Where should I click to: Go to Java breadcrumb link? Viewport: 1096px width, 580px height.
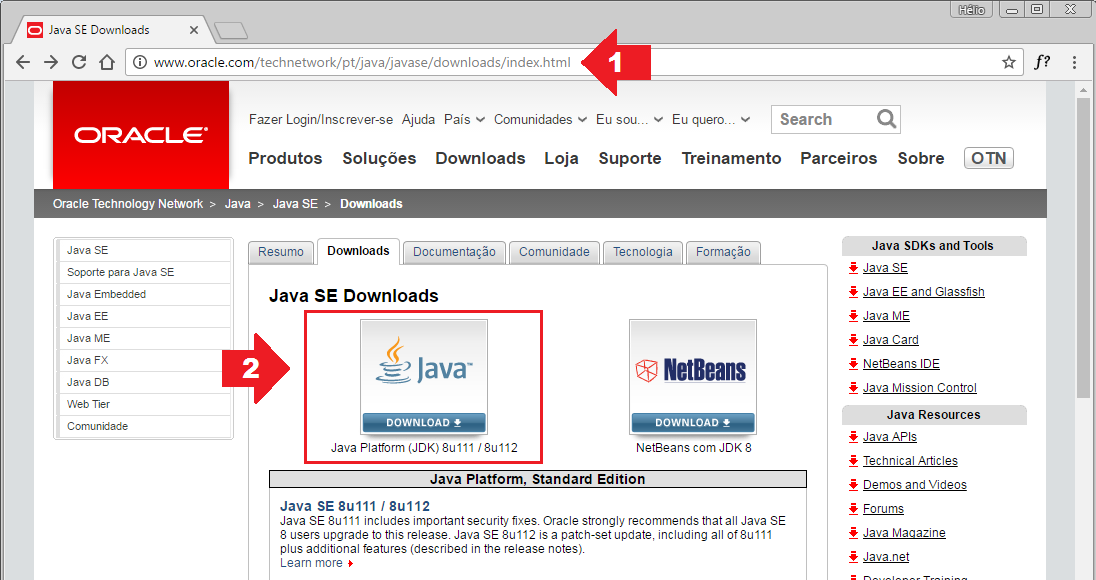(x=238, y=204)
